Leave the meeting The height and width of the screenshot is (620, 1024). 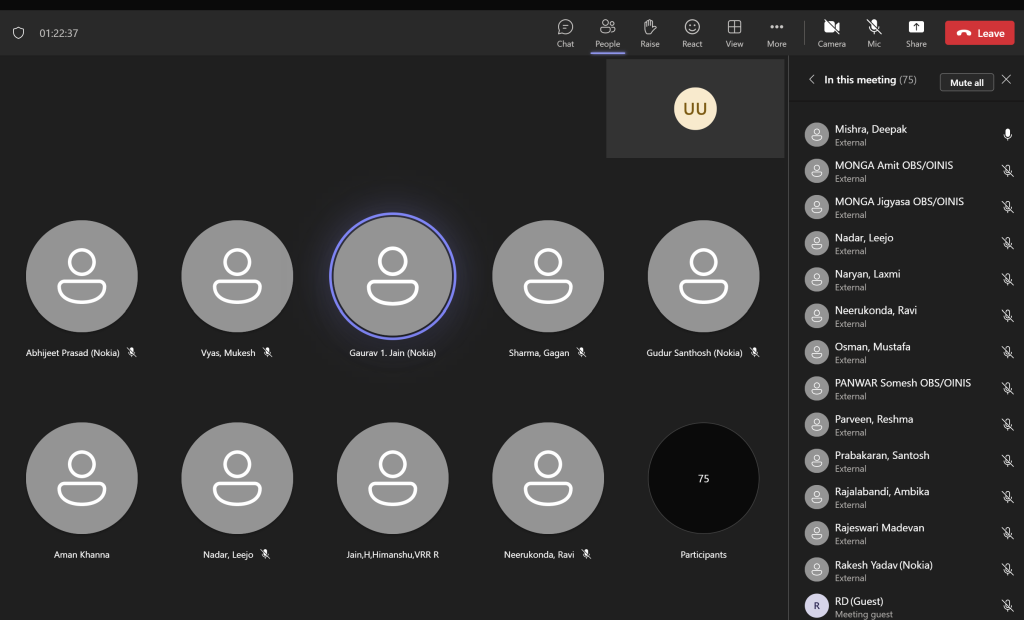pos(979,33)
